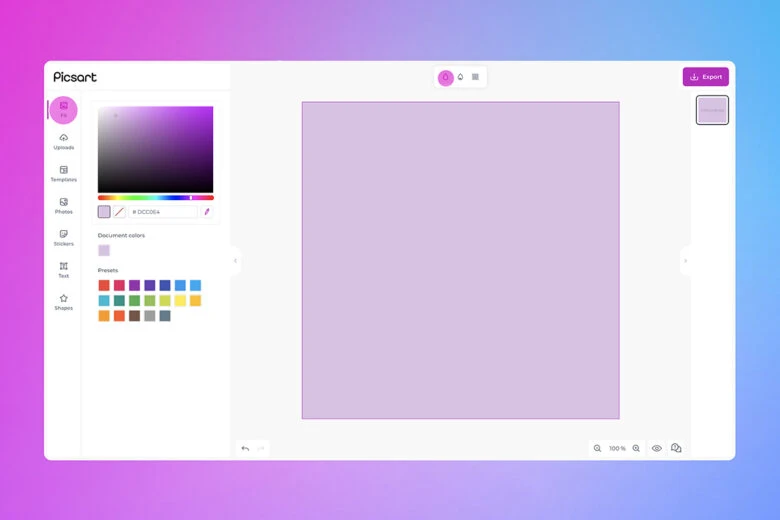Pick a color with the eyedropper tool
The height and width of the screenshot is (520, 780).
coord(207,212)
